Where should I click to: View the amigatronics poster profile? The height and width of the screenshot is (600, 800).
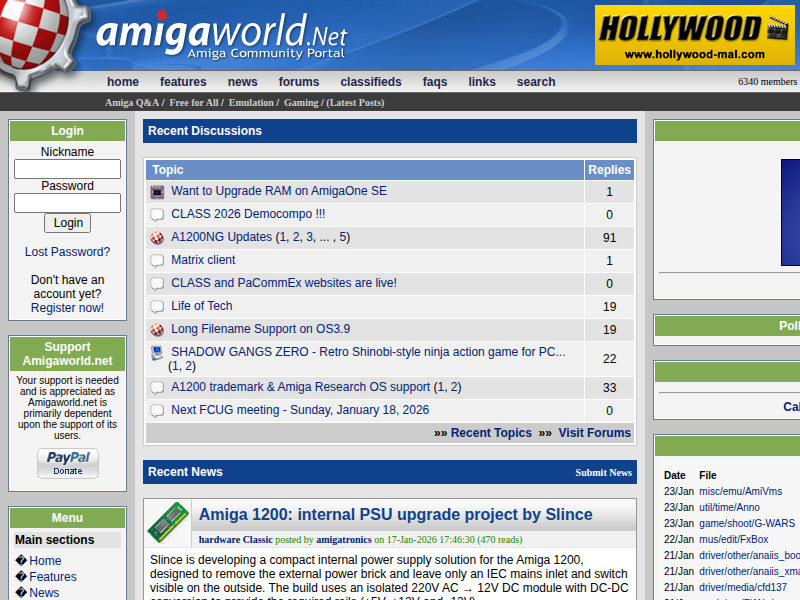344,540
